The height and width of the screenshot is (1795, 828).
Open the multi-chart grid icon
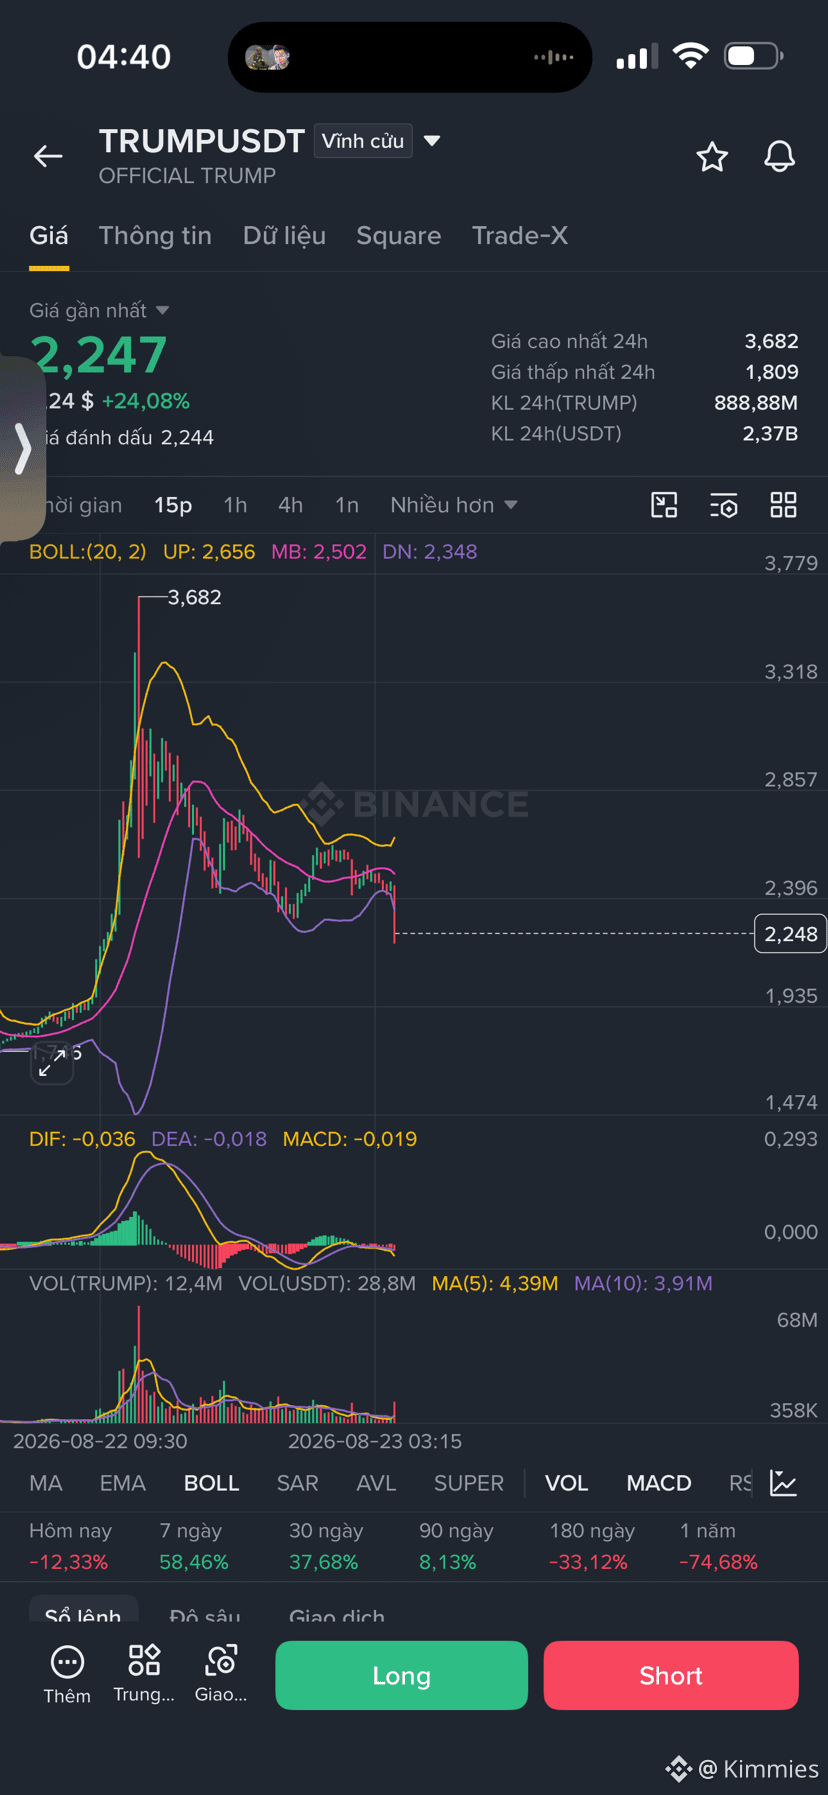(x=784, y=505)
